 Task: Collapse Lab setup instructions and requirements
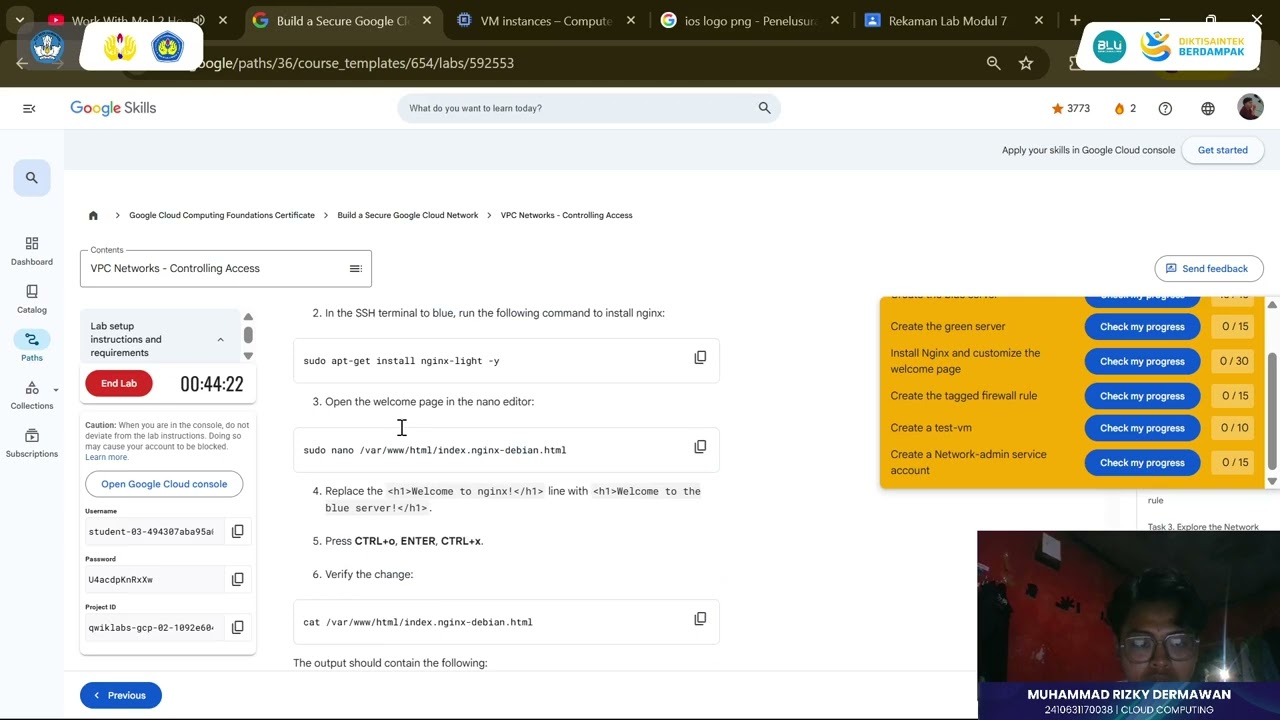point(220,339)
